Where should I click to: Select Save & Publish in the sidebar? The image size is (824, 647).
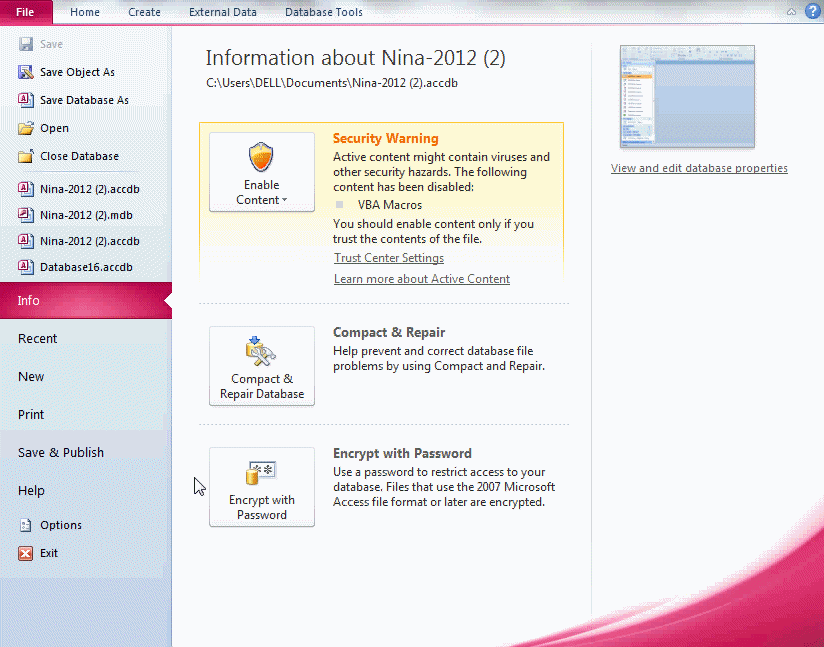pyautogui.click(x=61, y=452)
